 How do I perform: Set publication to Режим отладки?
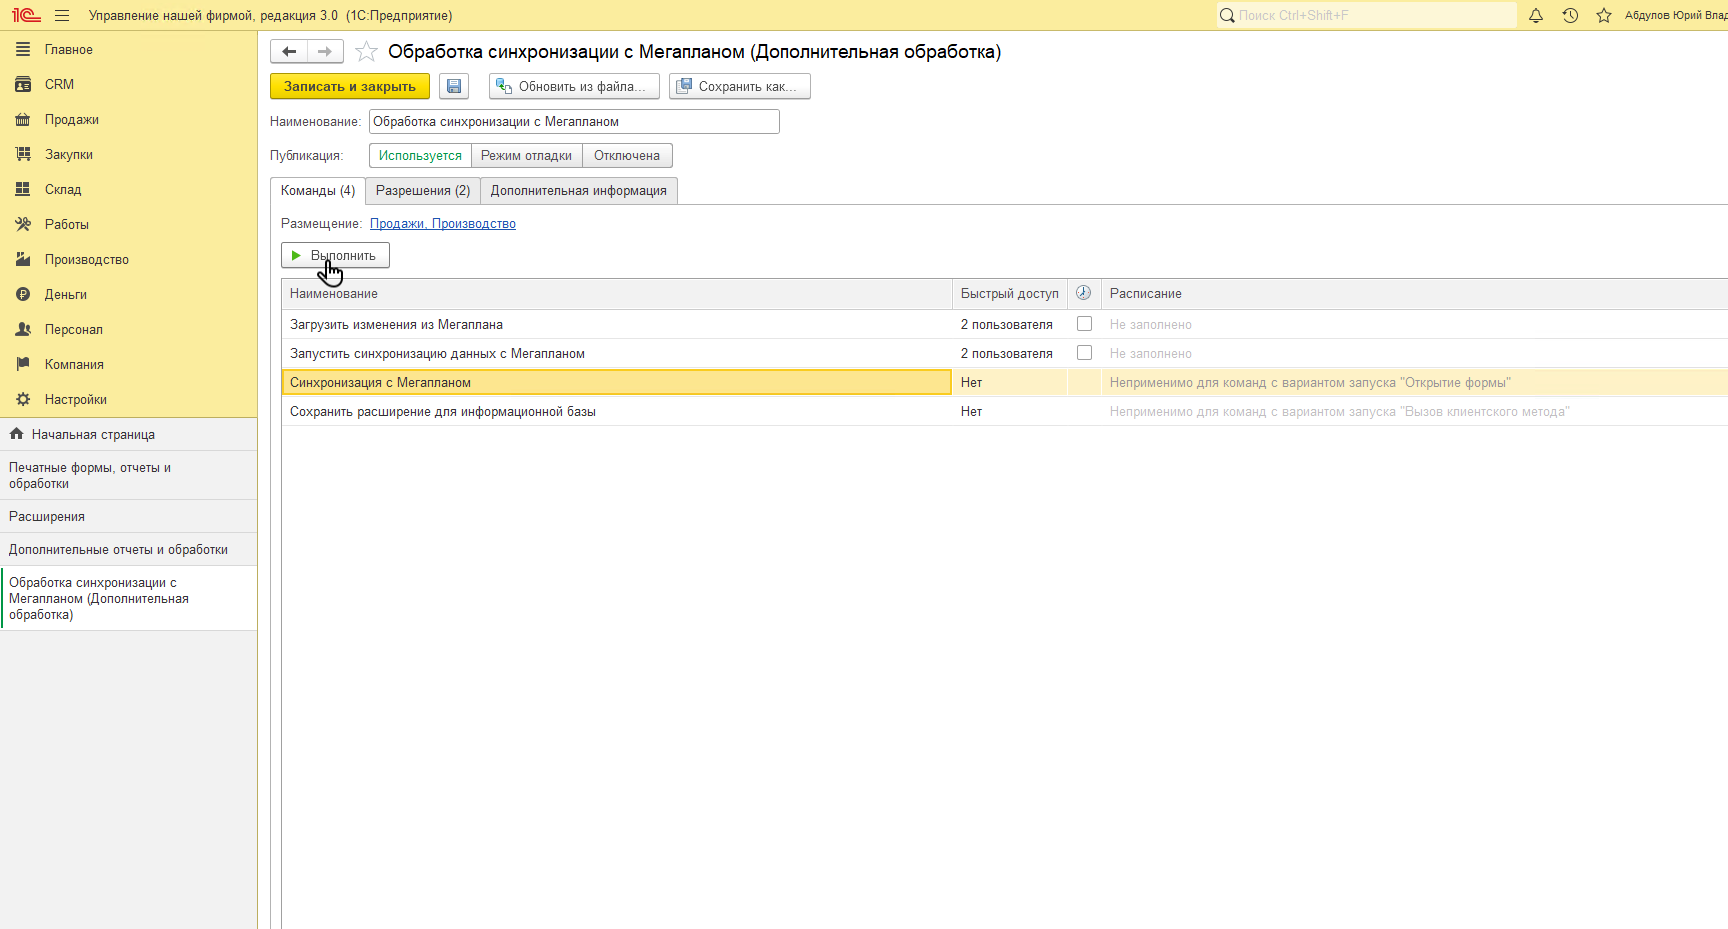point(526,156)
